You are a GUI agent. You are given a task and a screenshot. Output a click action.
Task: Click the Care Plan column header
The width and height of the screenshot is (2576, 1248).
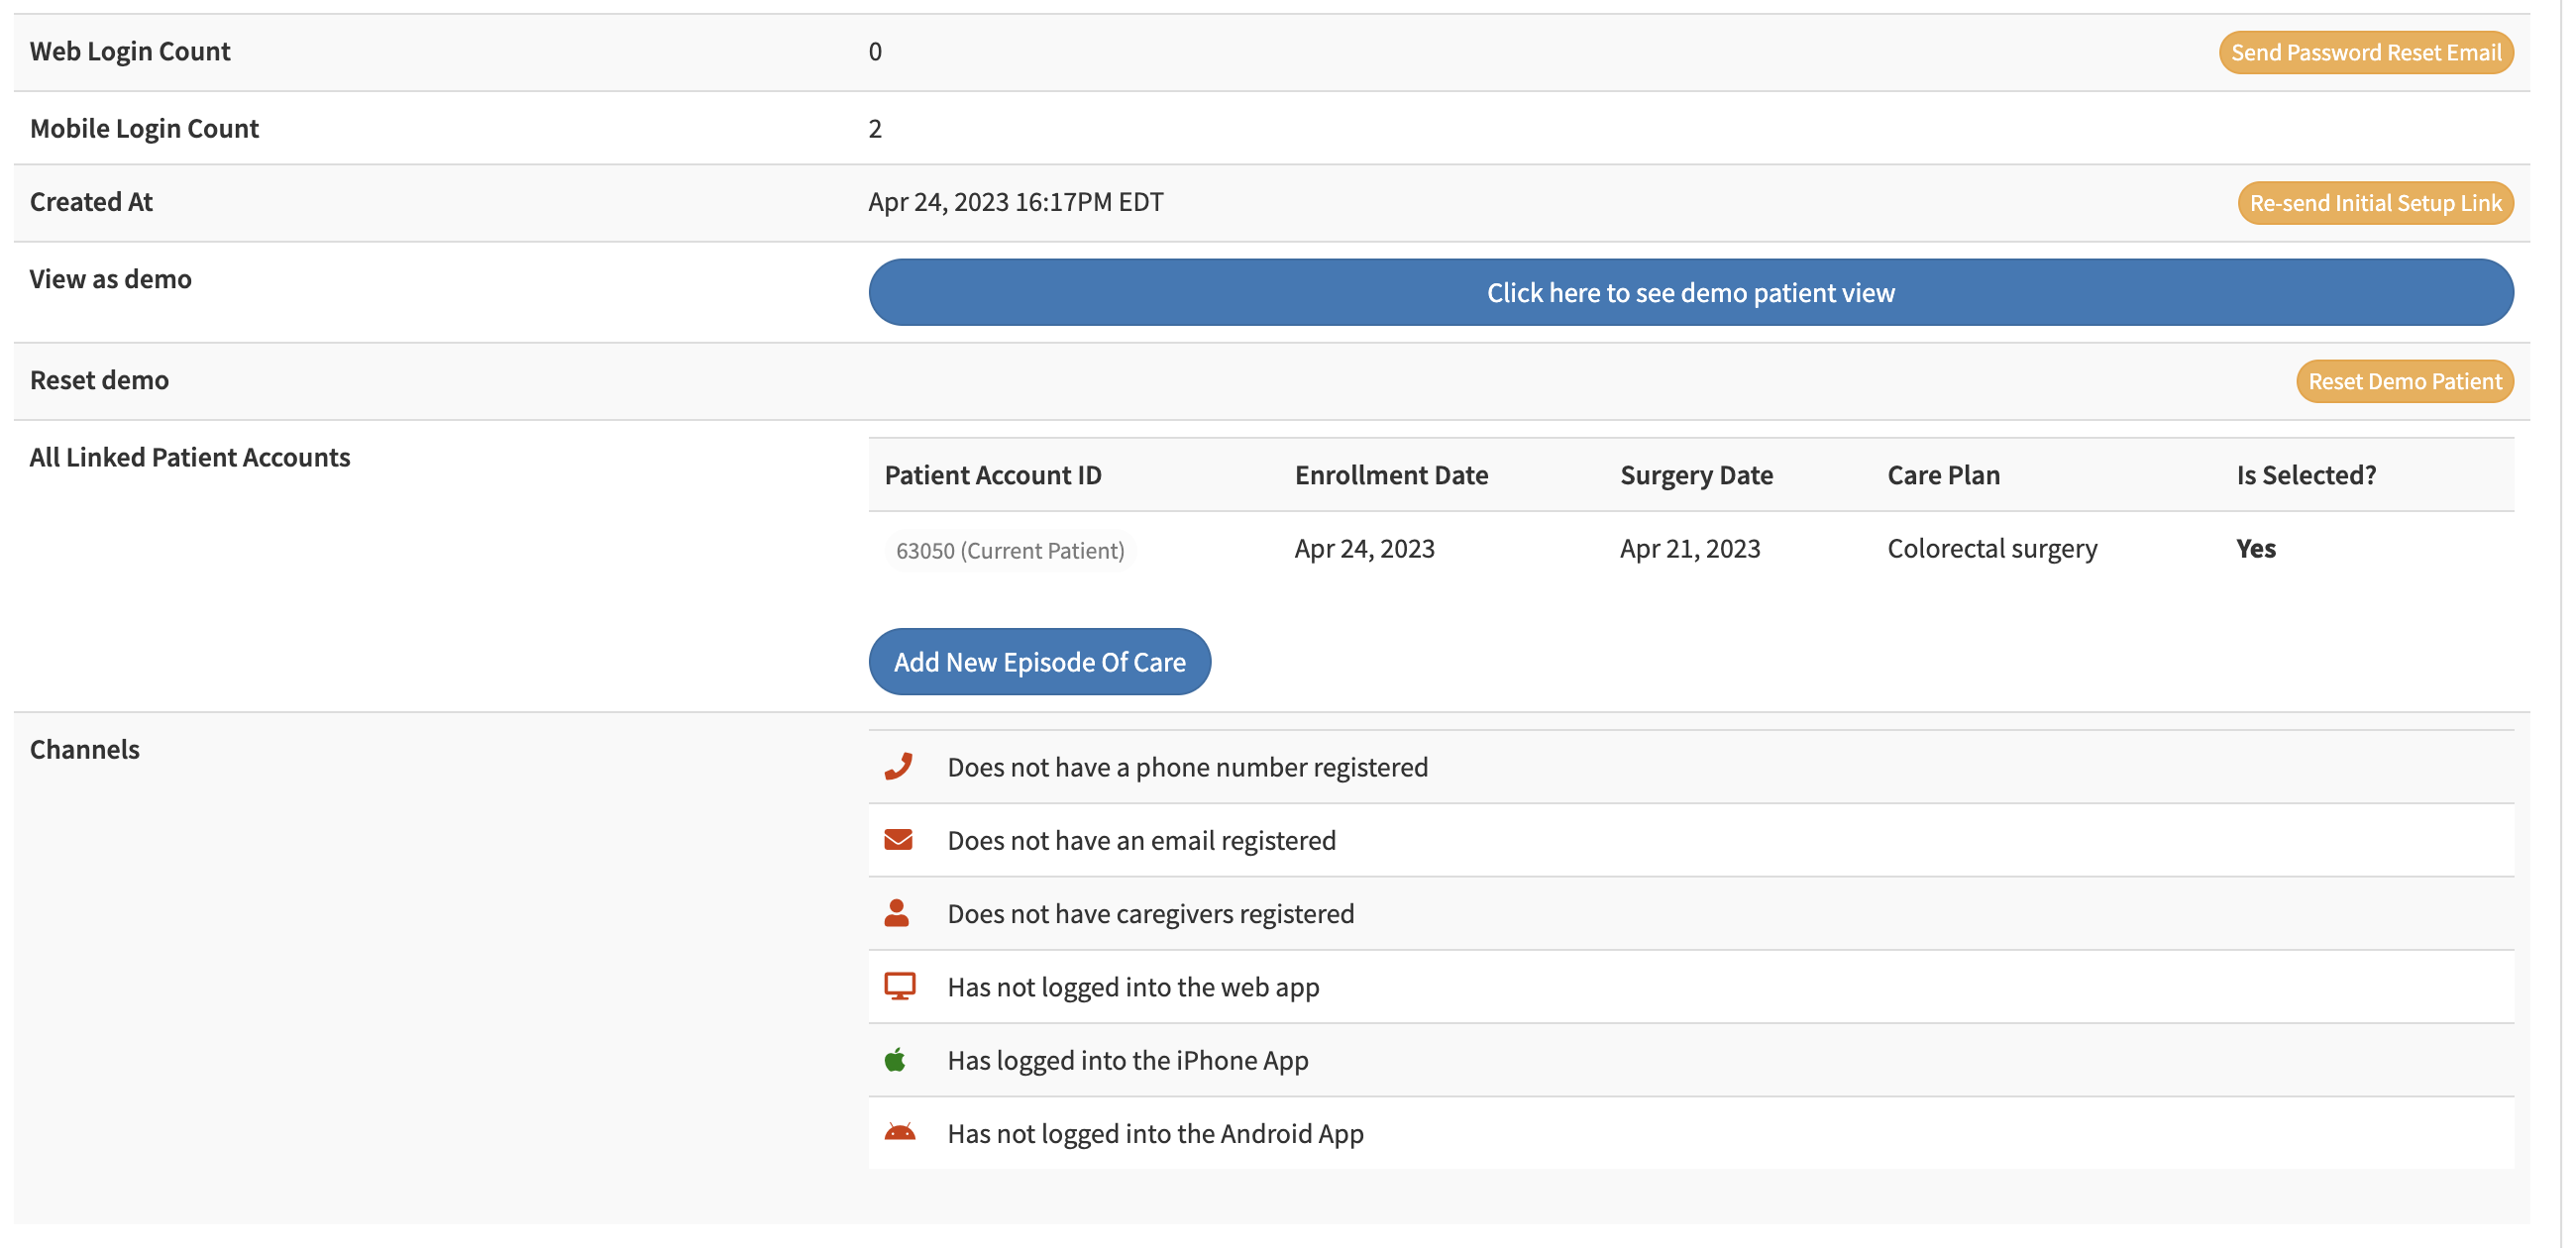click(1943, 475)
